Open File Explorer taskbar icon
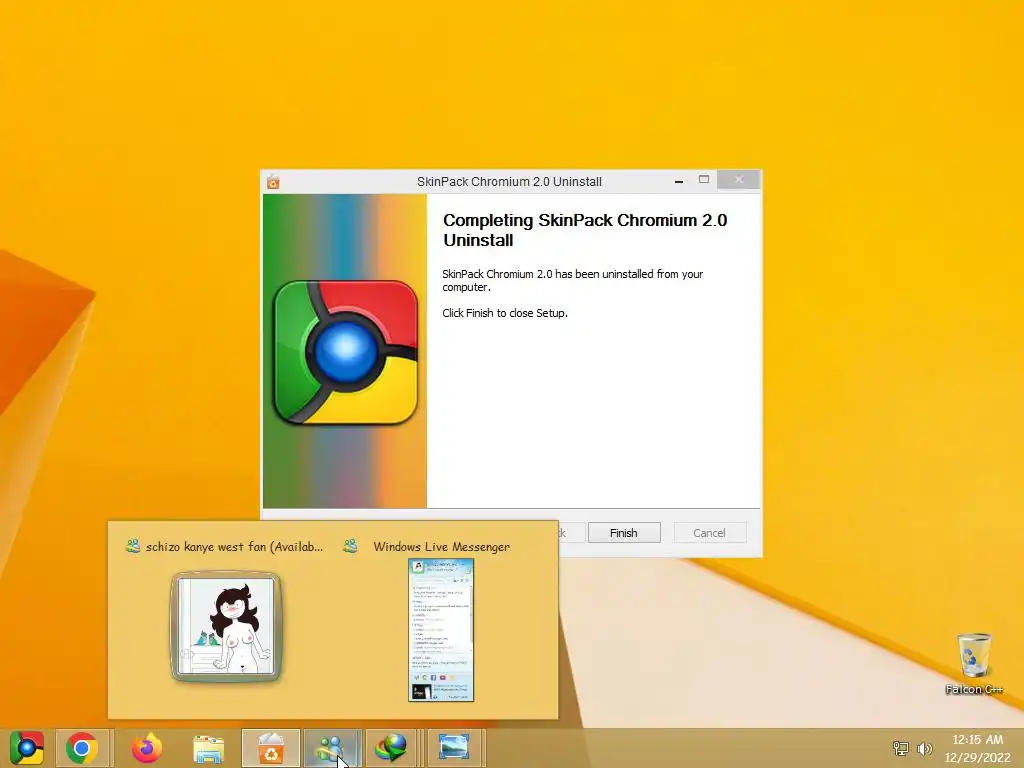1024x768 pixels. click(x=208, y=748)
